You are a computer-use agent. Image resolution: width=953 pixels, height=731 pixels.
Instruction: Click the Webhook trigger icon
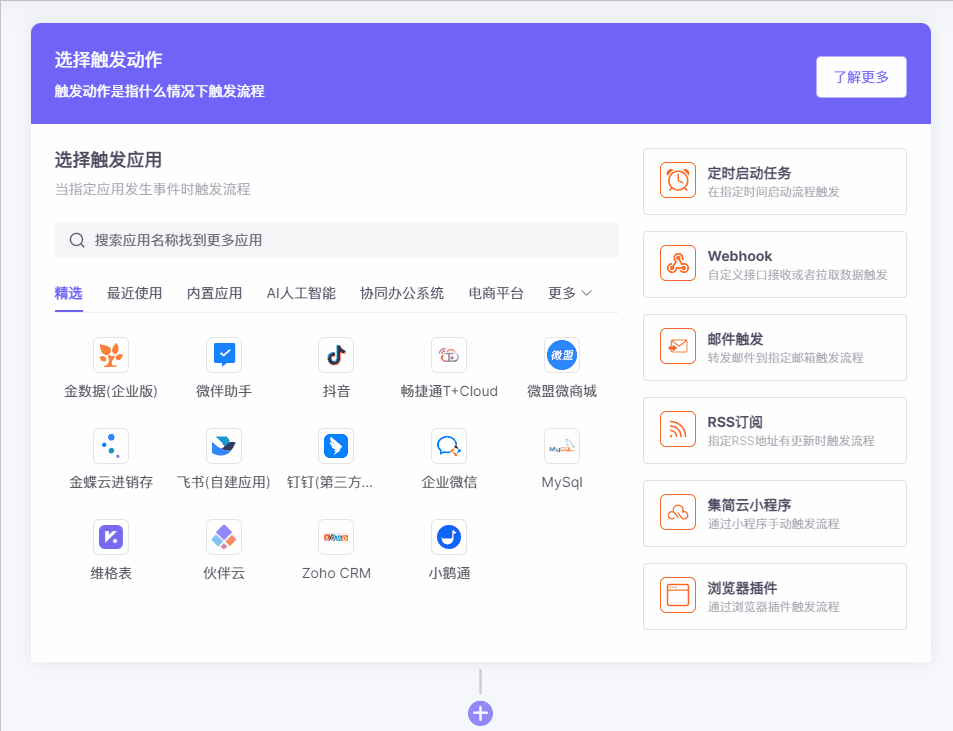[678, 263]
